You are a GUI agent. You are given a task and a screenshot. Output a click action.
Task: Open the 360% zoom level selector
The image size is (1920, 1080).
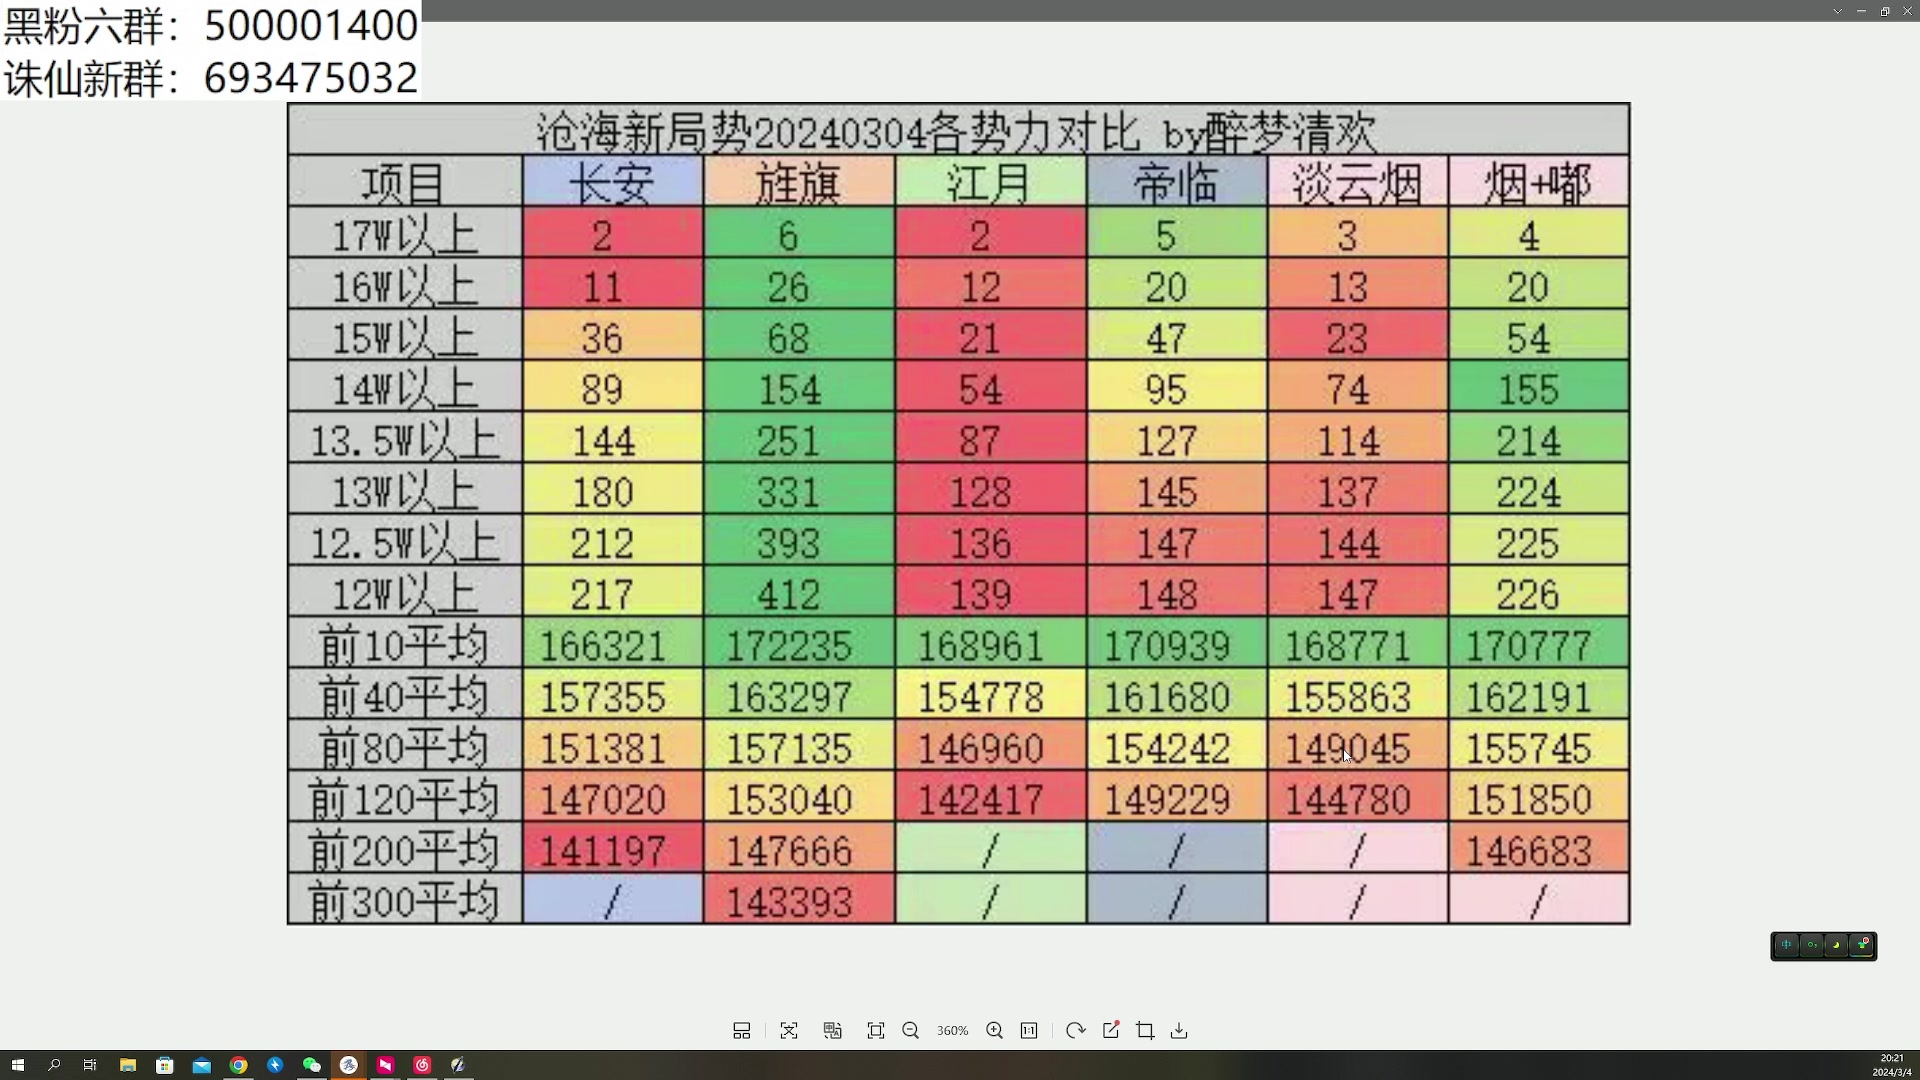[952, 1031]
